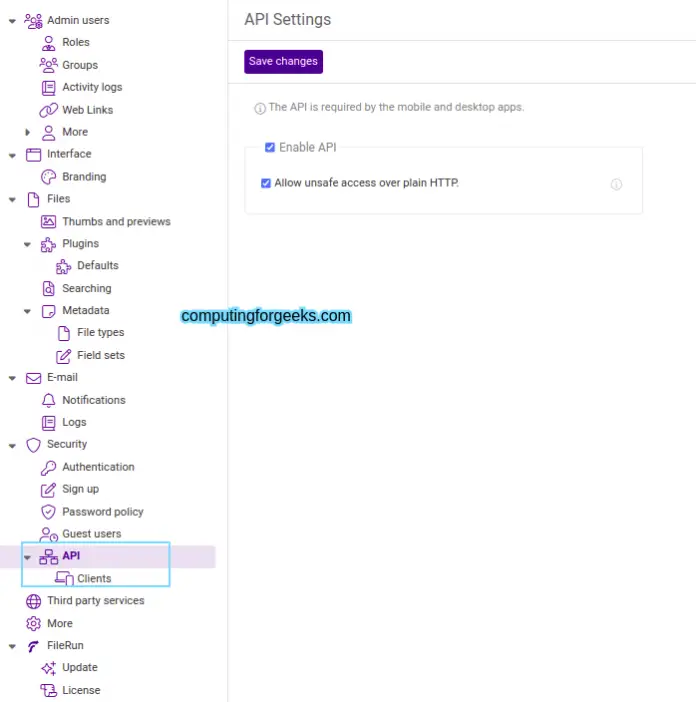Click the Web Links chain icon
696x702 pixels.
click(x=48, y=110)
